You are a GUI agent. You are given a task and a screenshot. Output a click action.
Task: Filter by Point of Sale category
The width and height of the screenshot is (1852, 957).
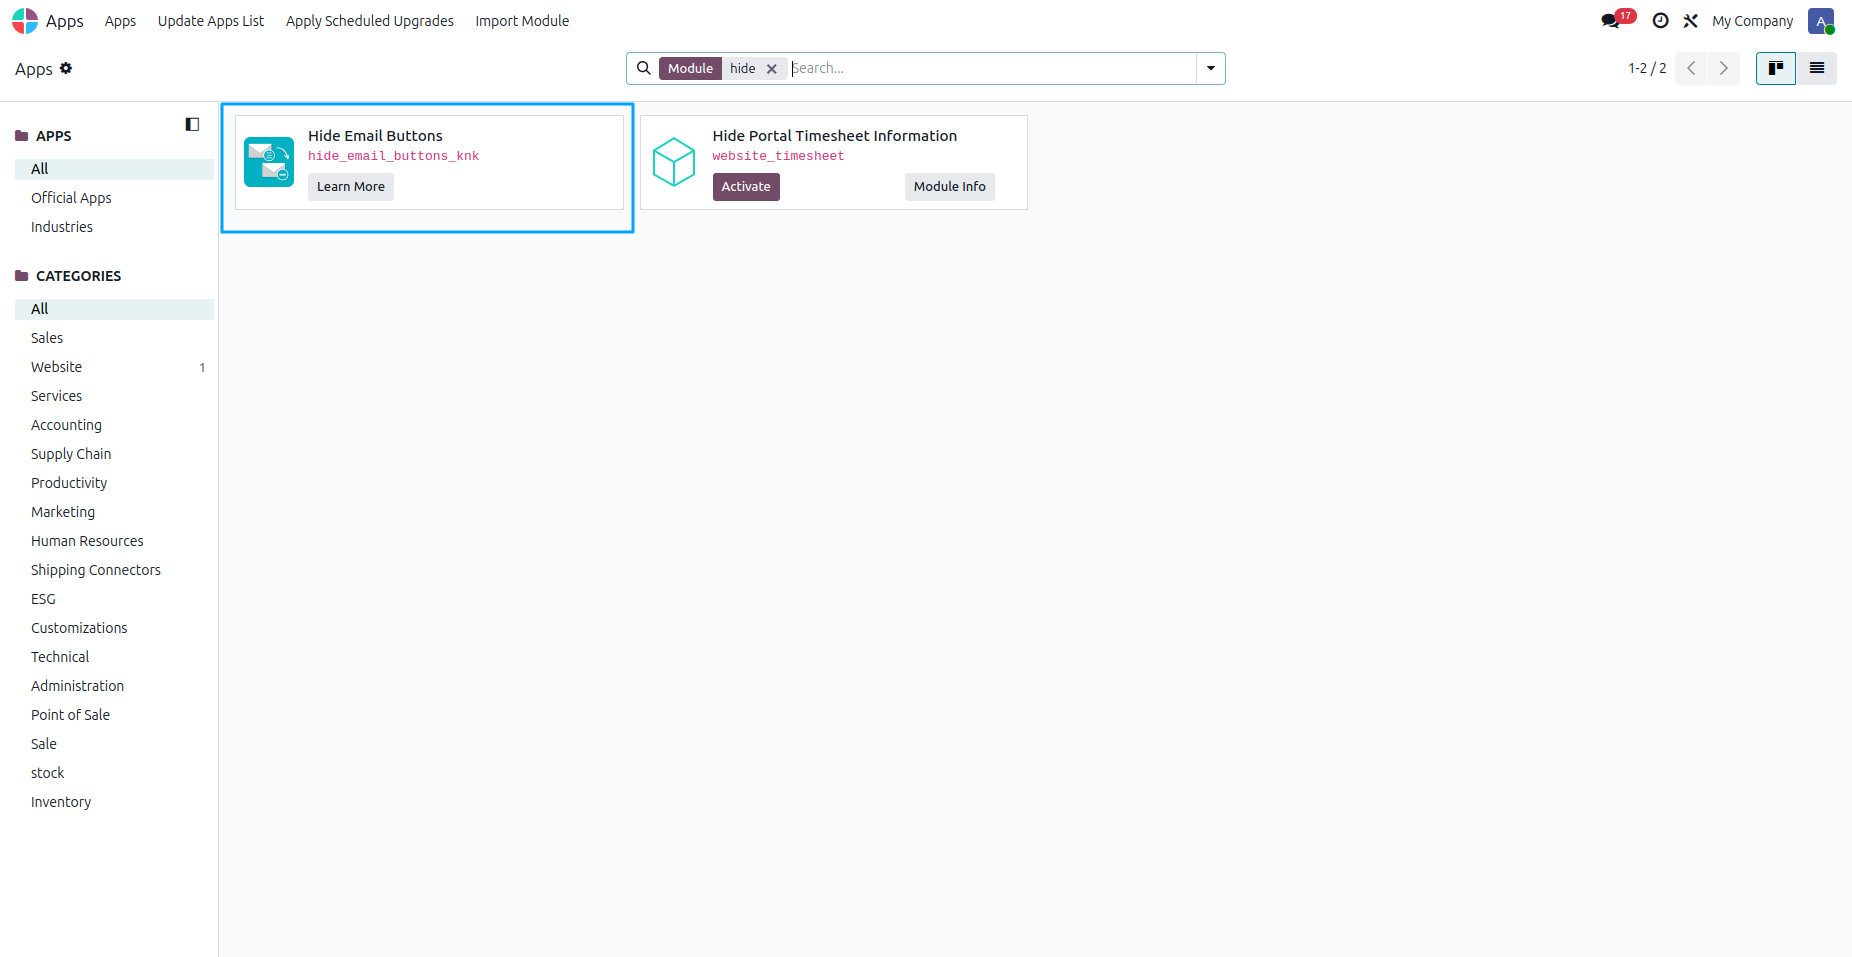[x=115, y=715]
